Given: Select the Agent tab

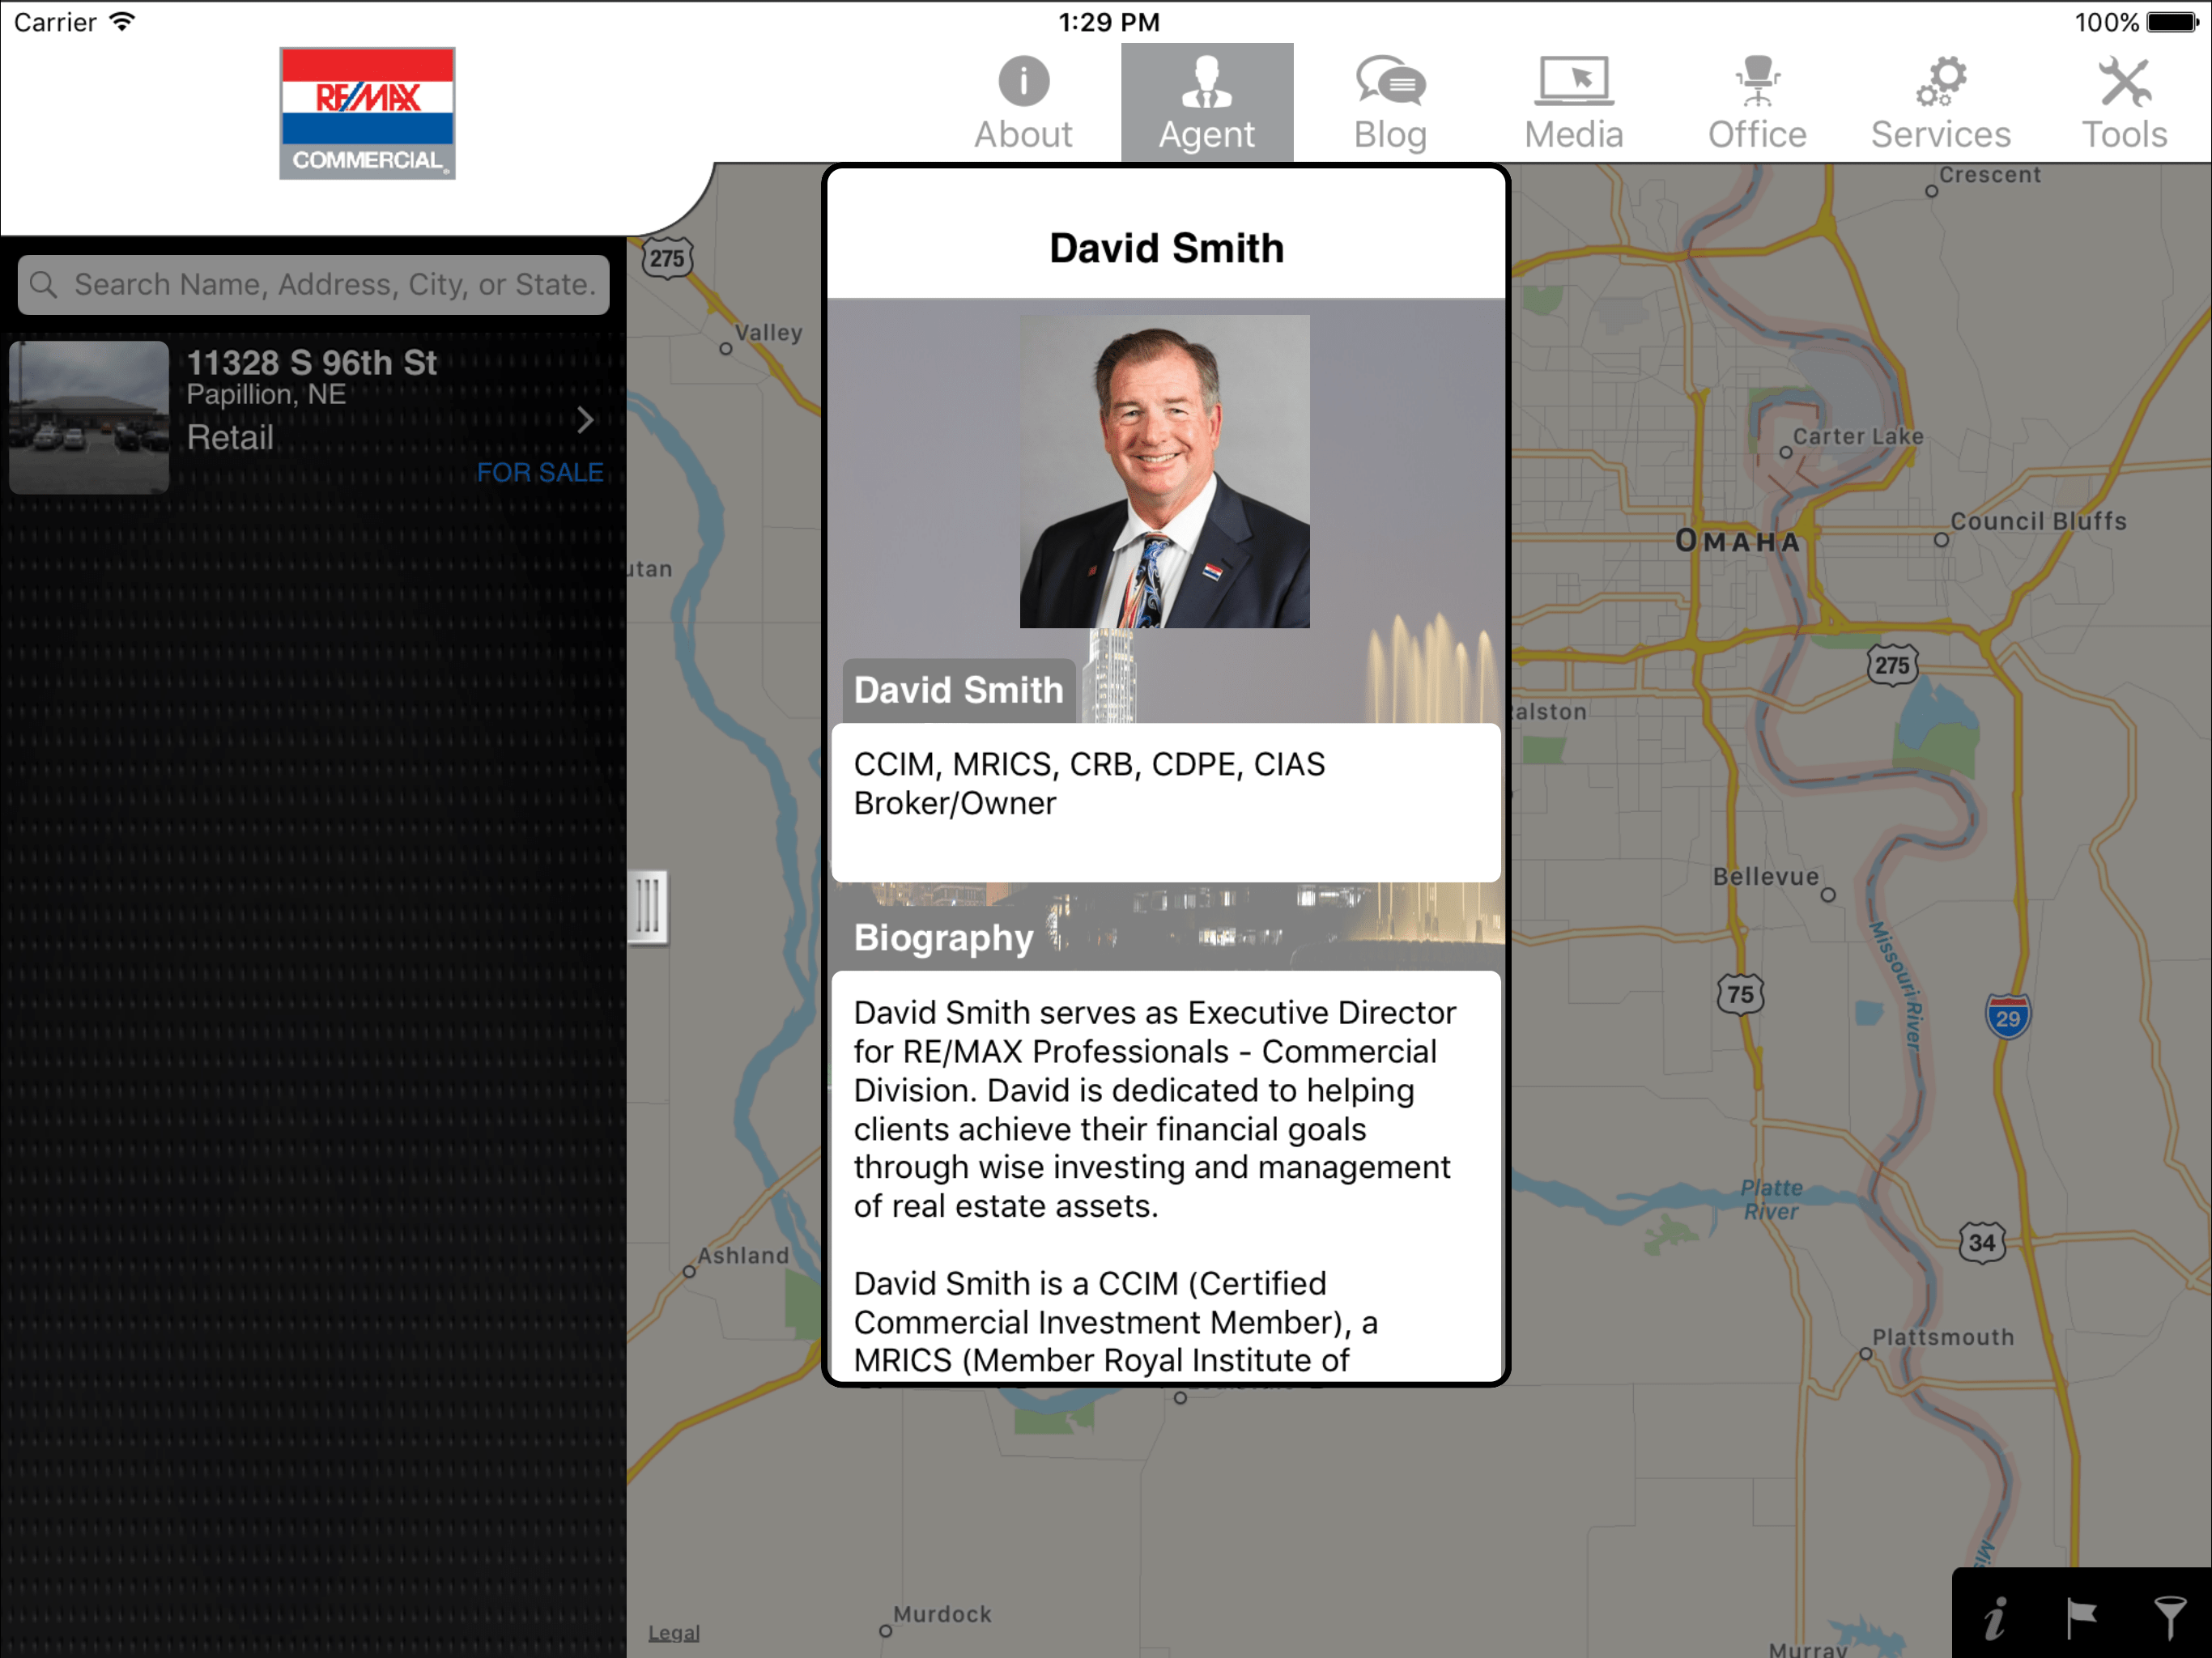Looking at the screenshot, I should (1207, 103).
